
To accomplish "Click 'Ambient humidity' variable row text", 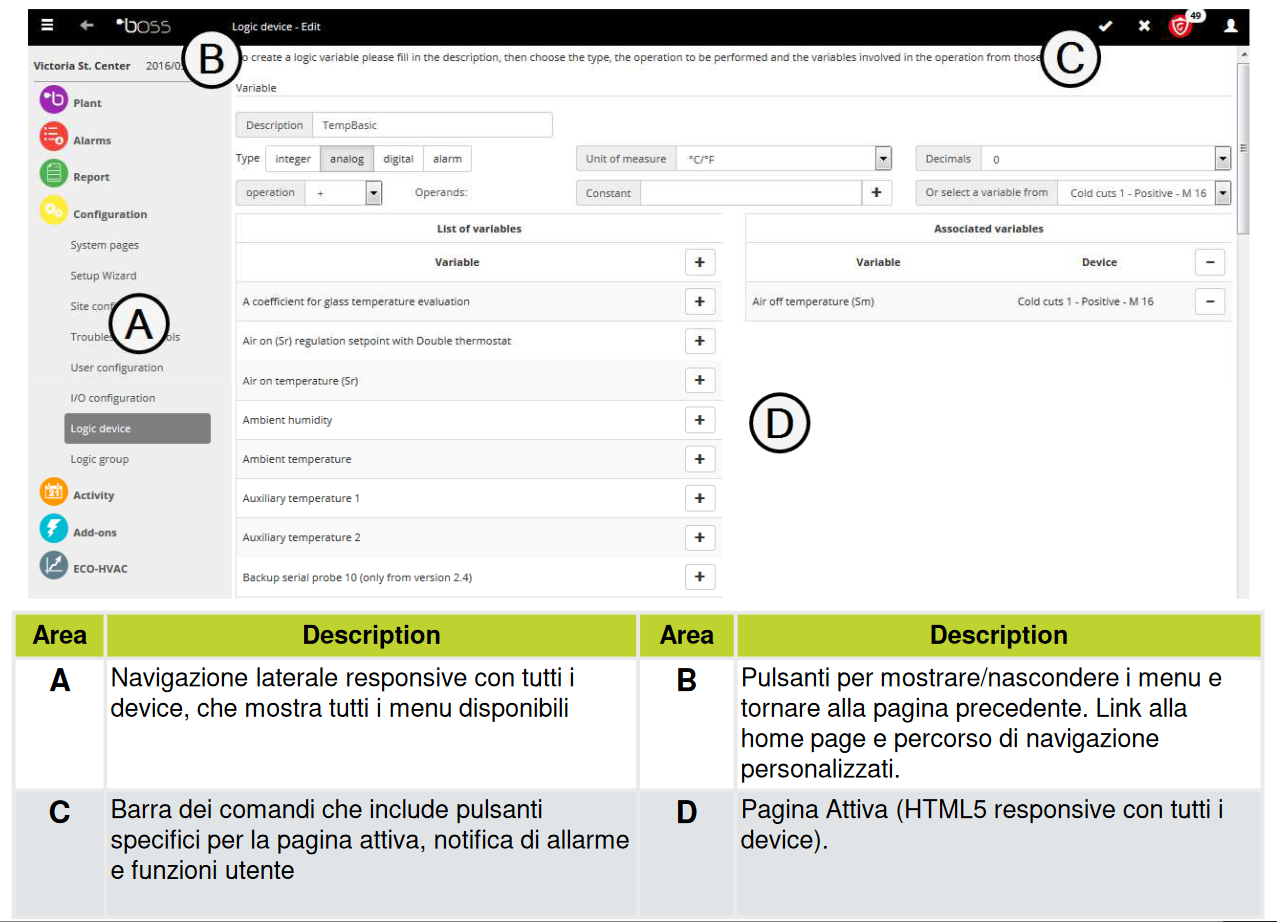I will [x=288, y=420].
